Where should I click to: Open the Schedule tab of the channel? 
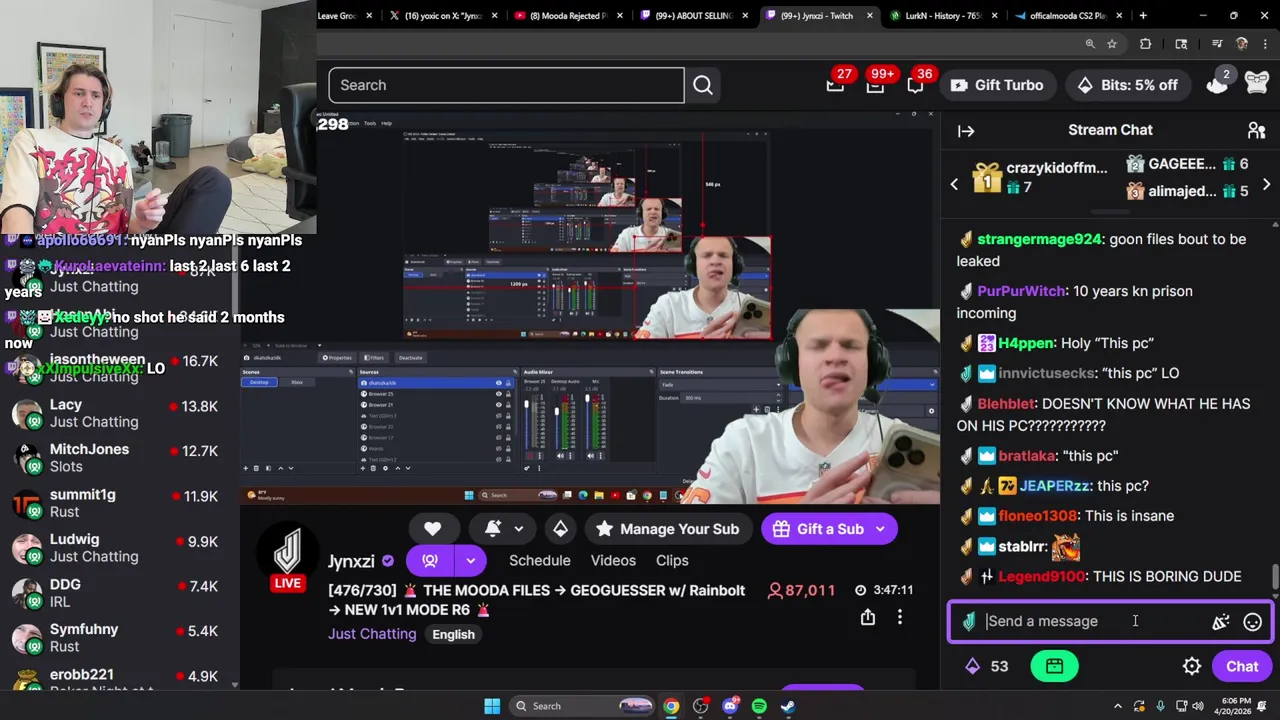click(x=540, y=561)
